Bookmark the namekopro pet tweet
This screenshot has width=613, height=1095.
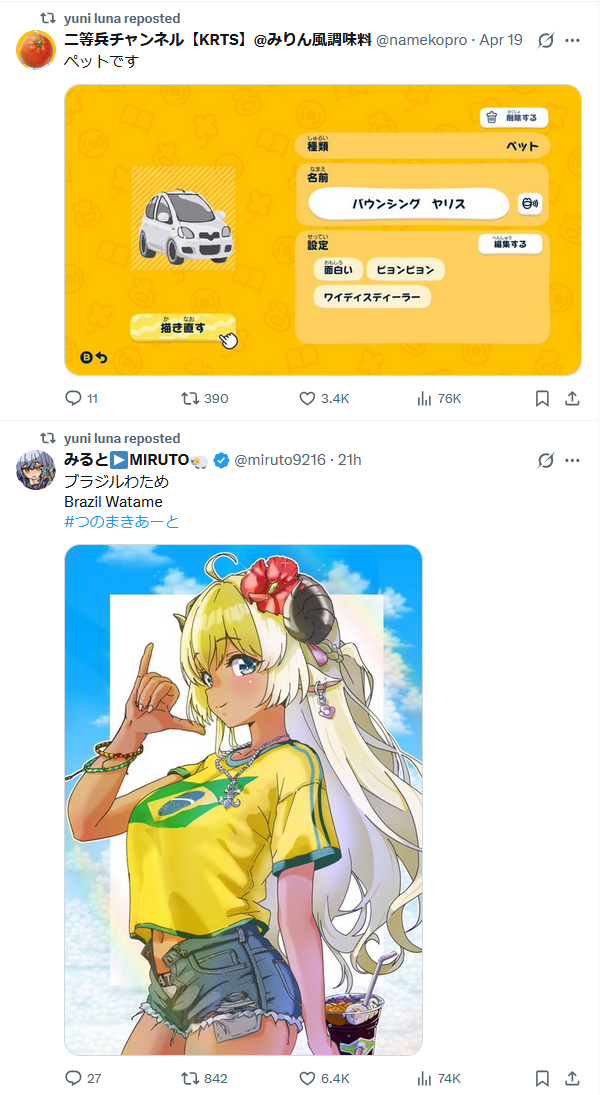(542, 398)
